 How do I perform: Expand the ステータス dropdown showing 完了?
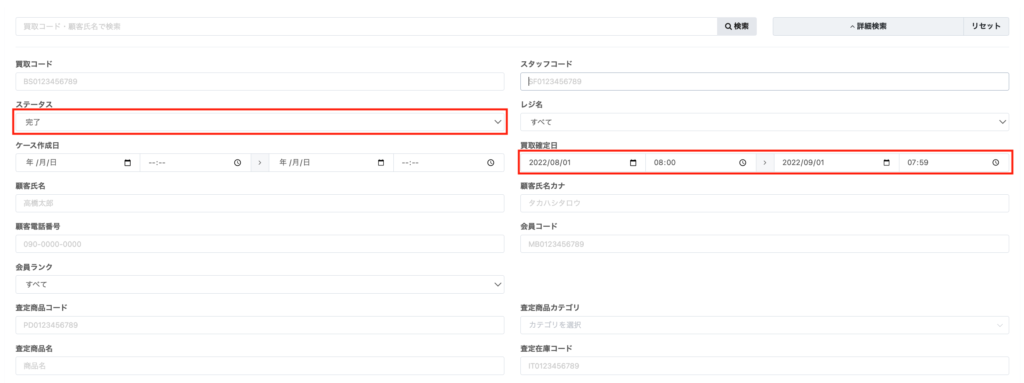(x=260, y=122)
